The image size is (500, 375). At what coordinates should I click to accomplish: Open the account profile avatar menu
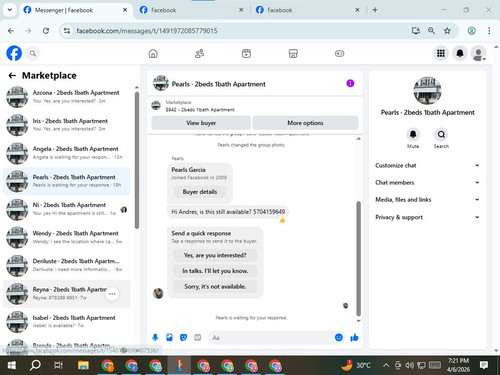click(x=479, y=53)
